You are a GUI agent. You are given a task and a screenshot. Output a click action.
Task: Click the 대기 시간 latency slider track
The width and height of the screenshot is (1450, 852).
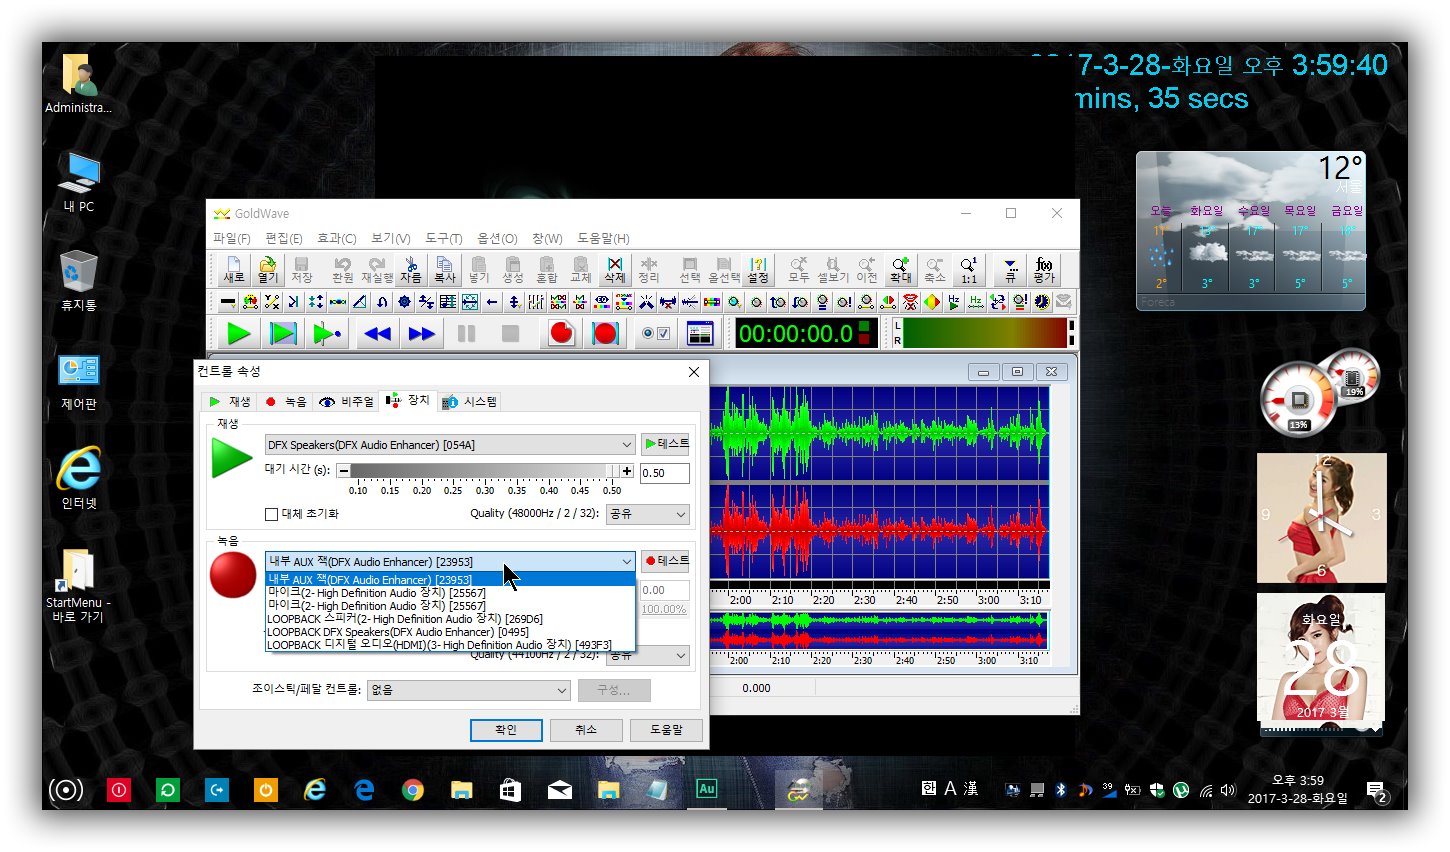[x=484, y=471]
